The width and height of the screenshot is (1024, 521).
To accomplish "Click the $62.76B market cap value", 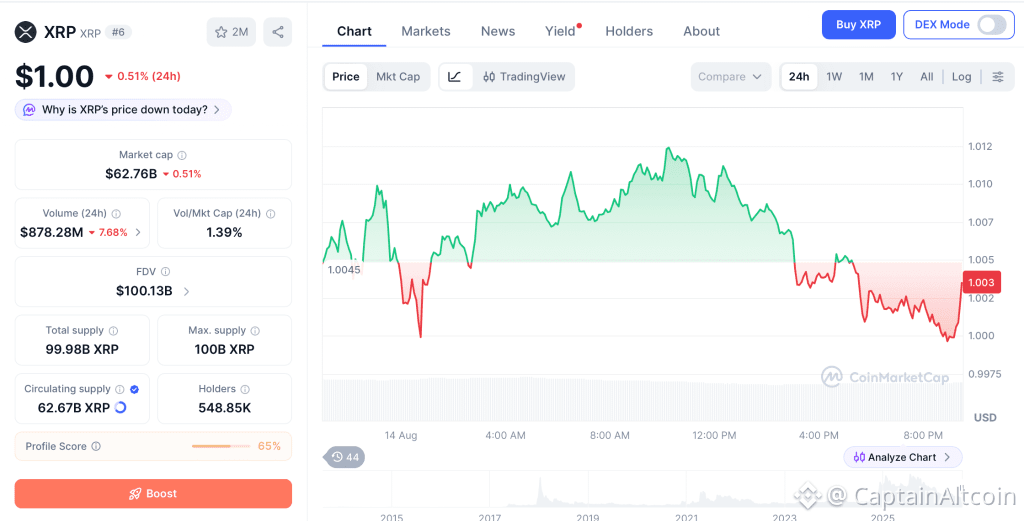I will 131,174.
